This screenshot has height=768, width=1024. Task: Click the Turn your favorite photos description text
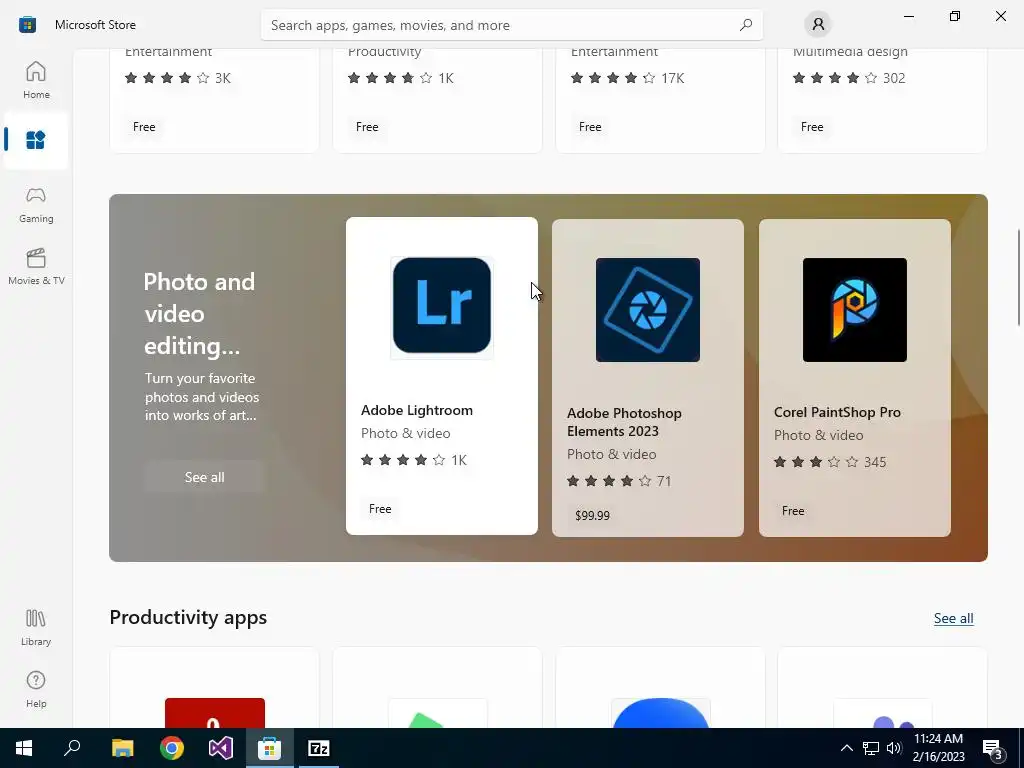pos(202,397)
